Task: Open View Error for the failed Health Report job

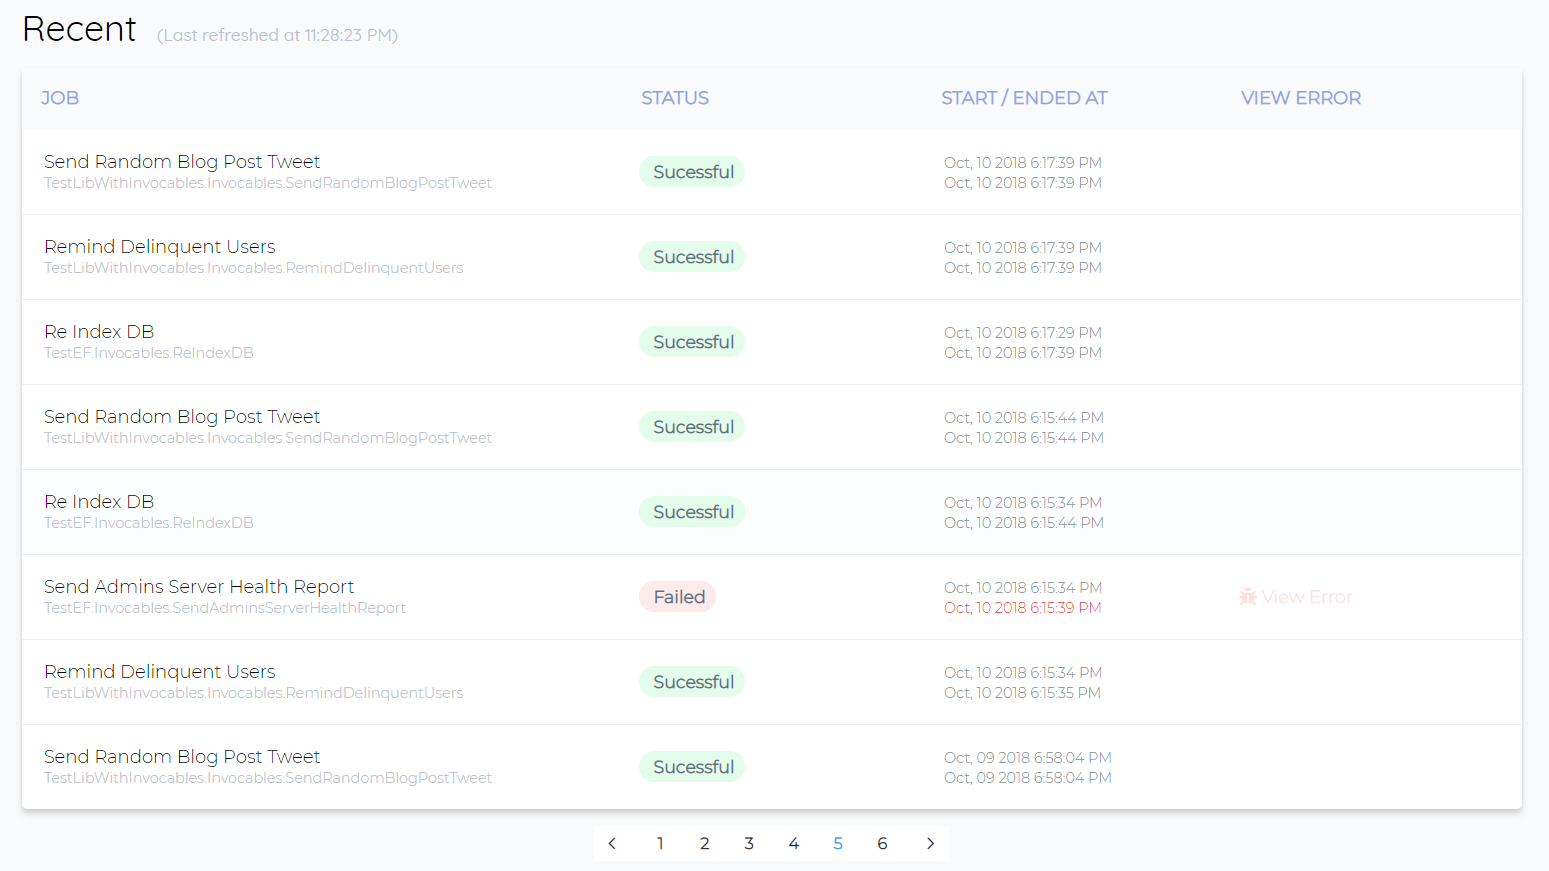Action: pyautogui.click(x=1296, y=597)
